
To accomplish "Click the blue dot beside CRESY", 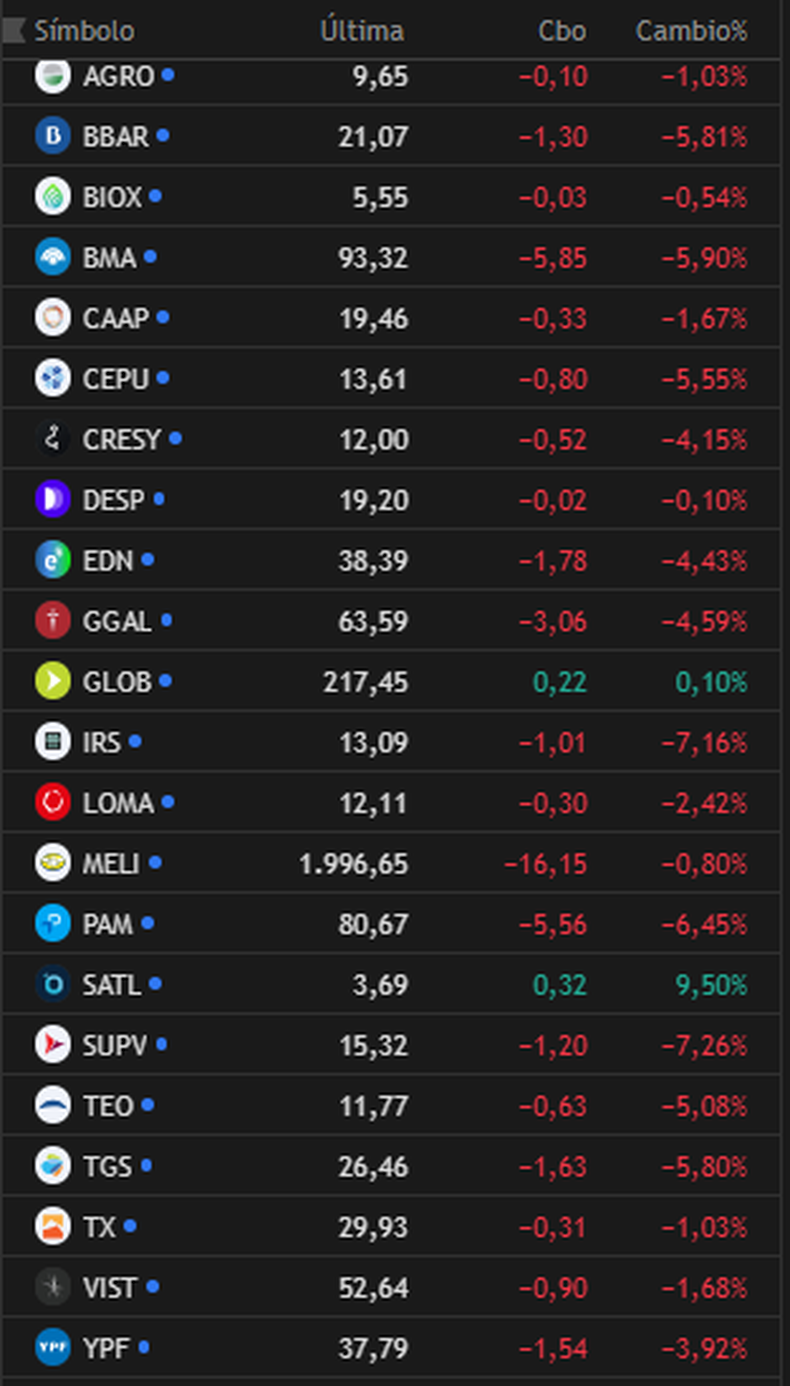I will [x=175, y=438].
